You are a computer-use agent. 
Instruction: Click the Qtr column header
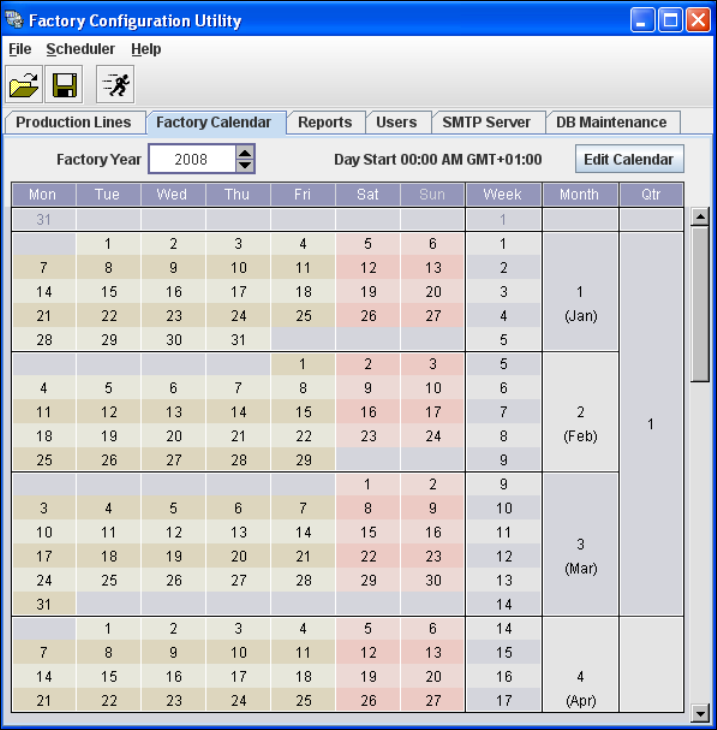pos(651,195)
